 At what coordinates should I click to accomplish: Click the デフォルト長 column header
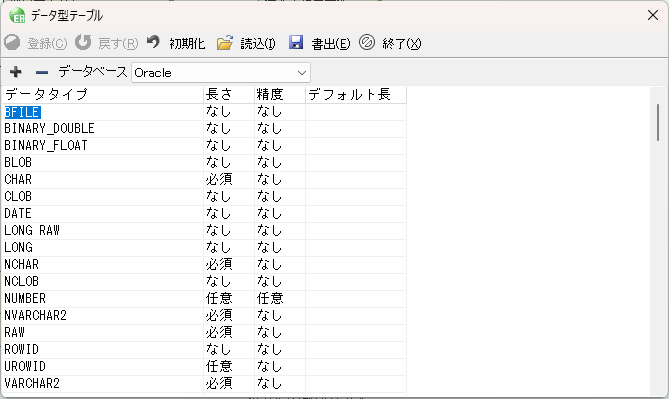pyautogui.click(x=356, y=95)
